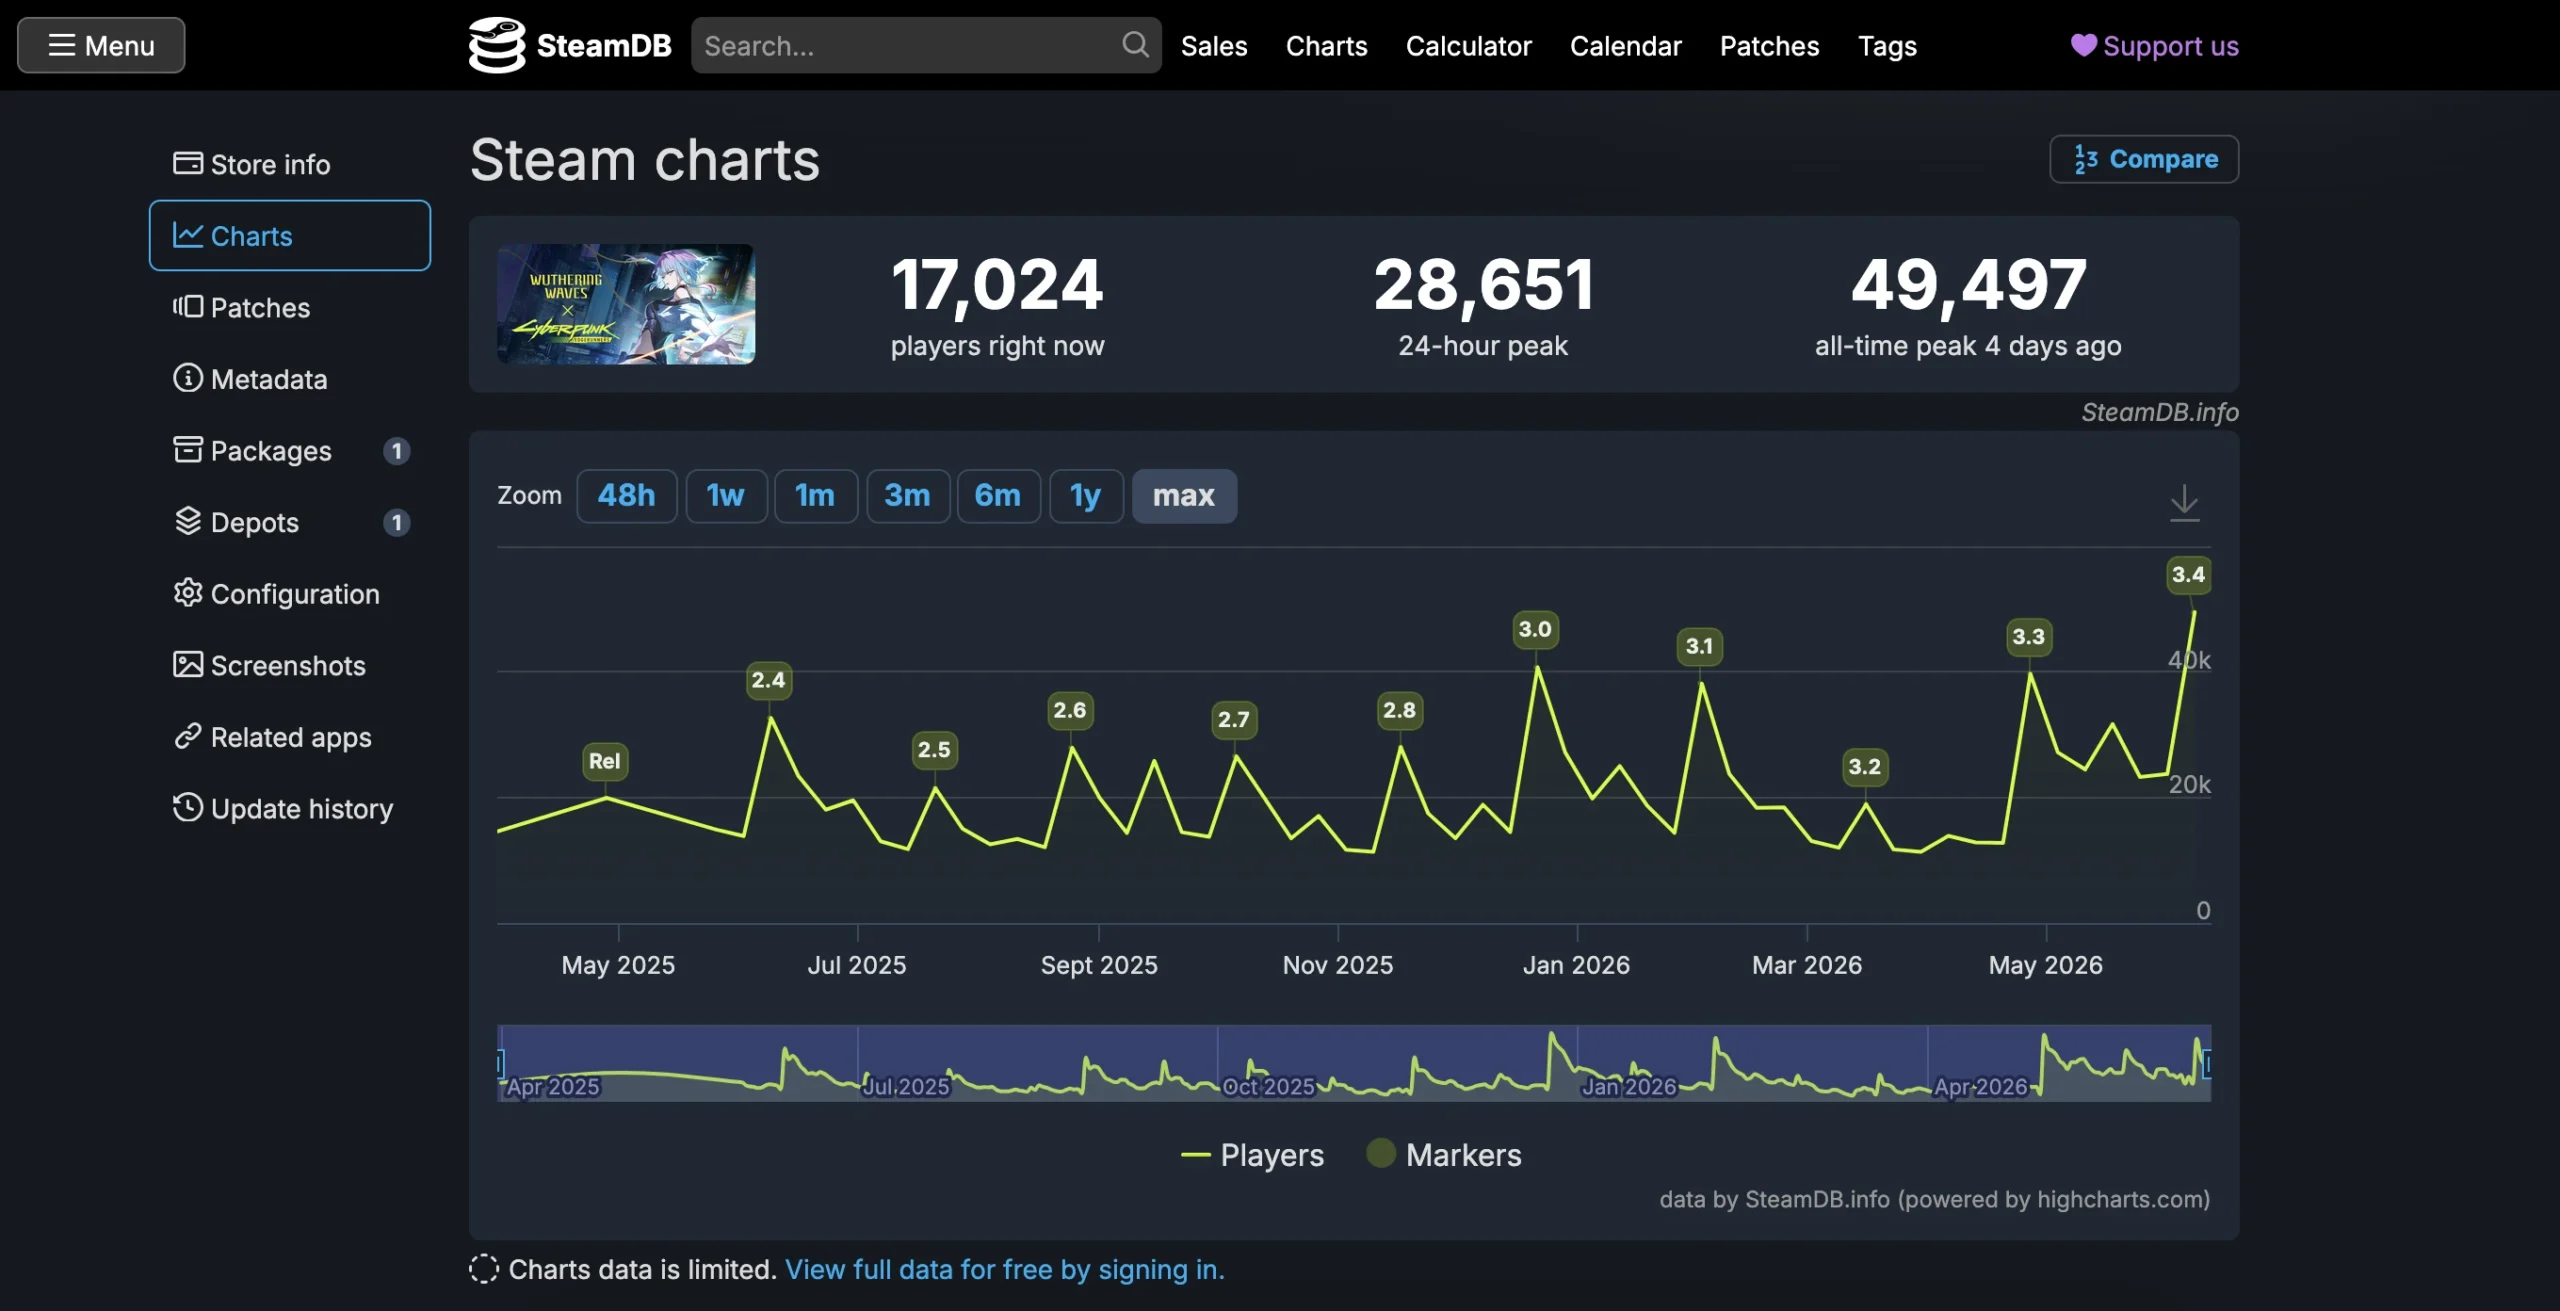Click the 2.6 version marker
This screenshot has width=2560, height=1311.
1069,711
